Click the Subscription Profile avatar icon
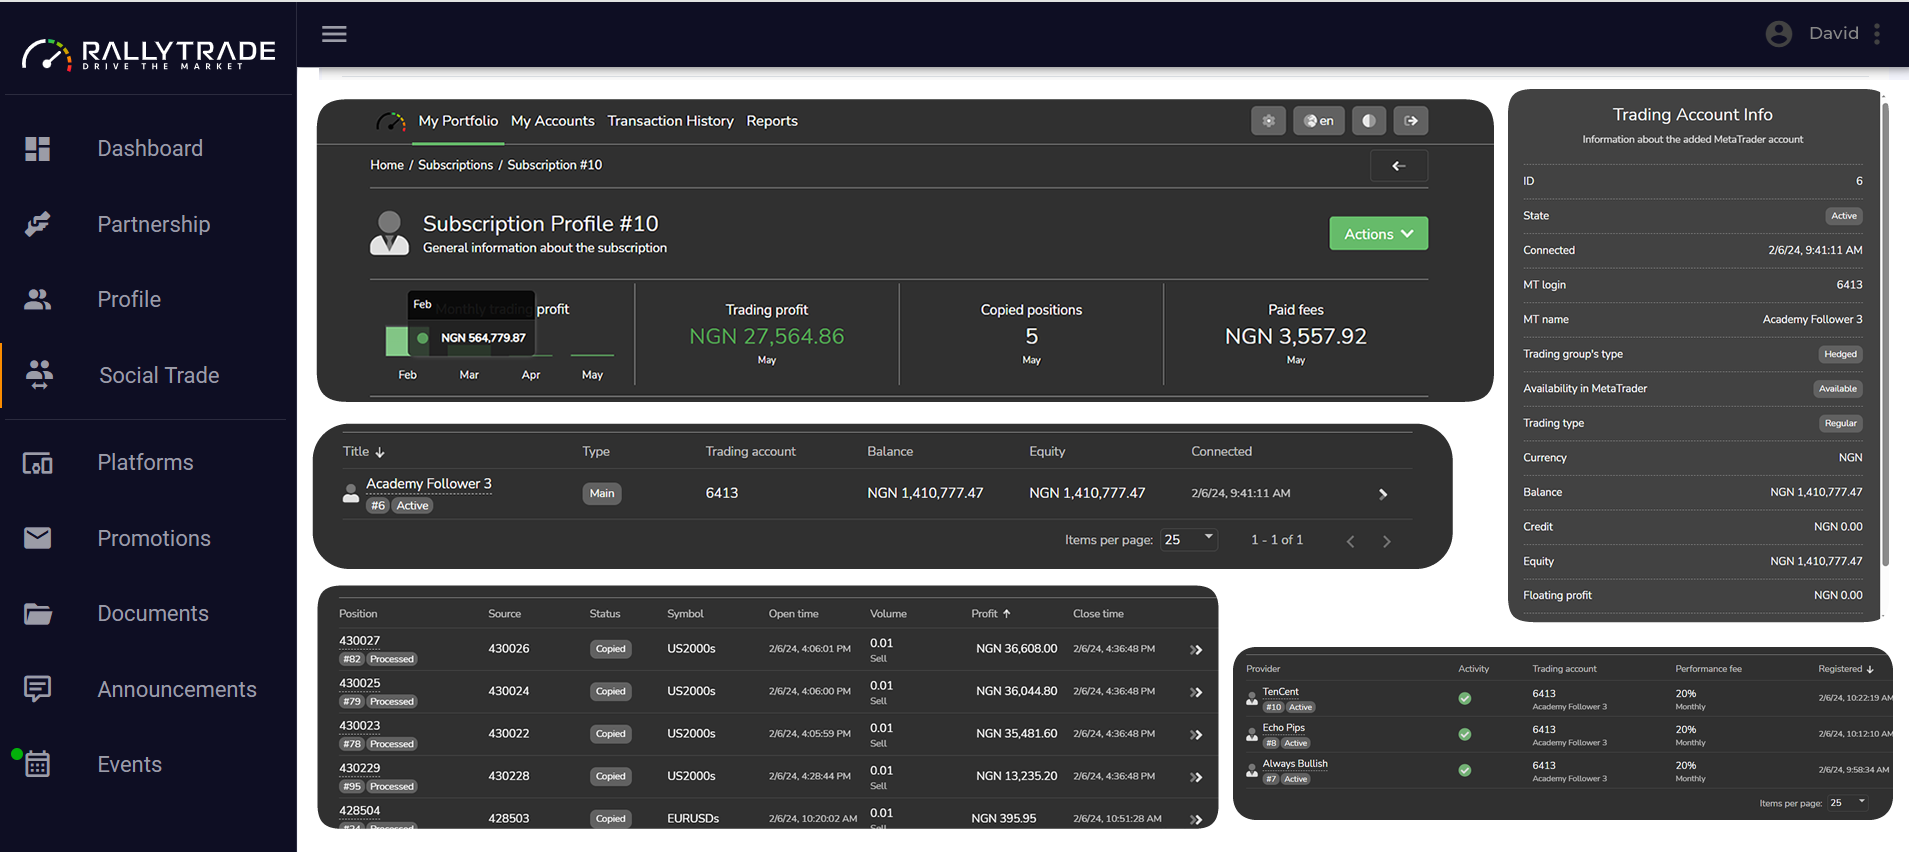 point(389,233)
